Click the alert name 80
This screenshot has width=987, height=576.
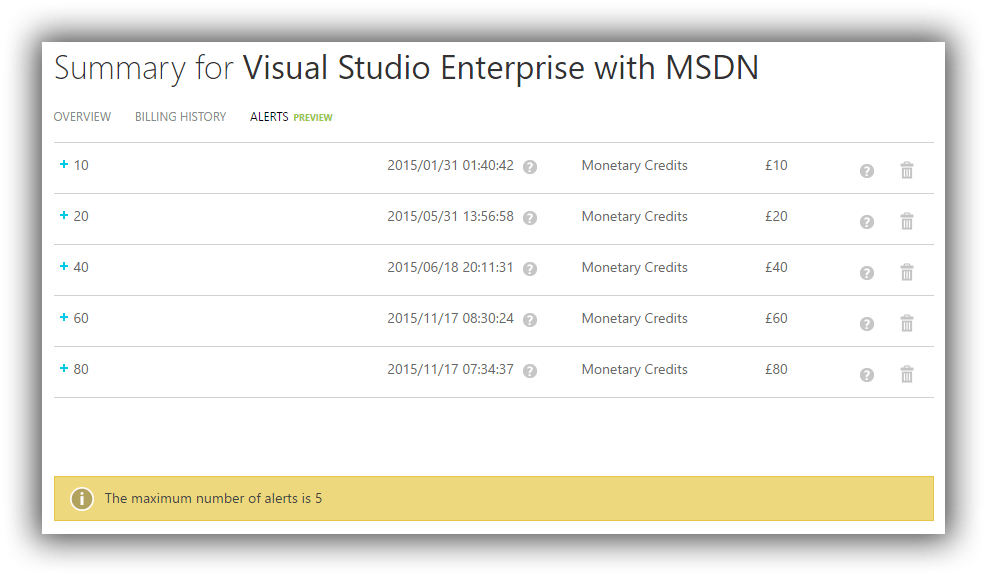(81, 370)
